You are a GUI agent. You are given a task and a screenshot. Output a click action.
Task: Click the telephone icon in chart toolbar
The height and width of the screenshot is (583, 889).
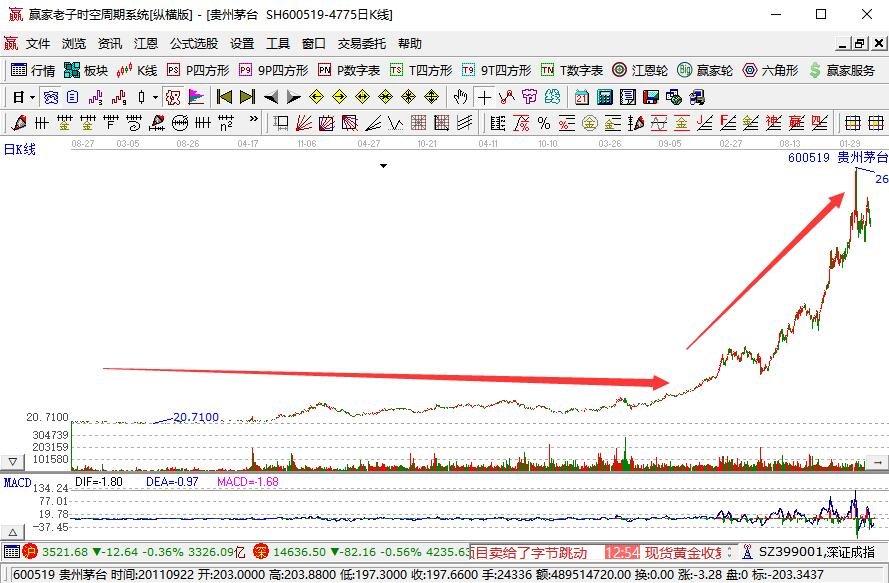tap(51, 98)
